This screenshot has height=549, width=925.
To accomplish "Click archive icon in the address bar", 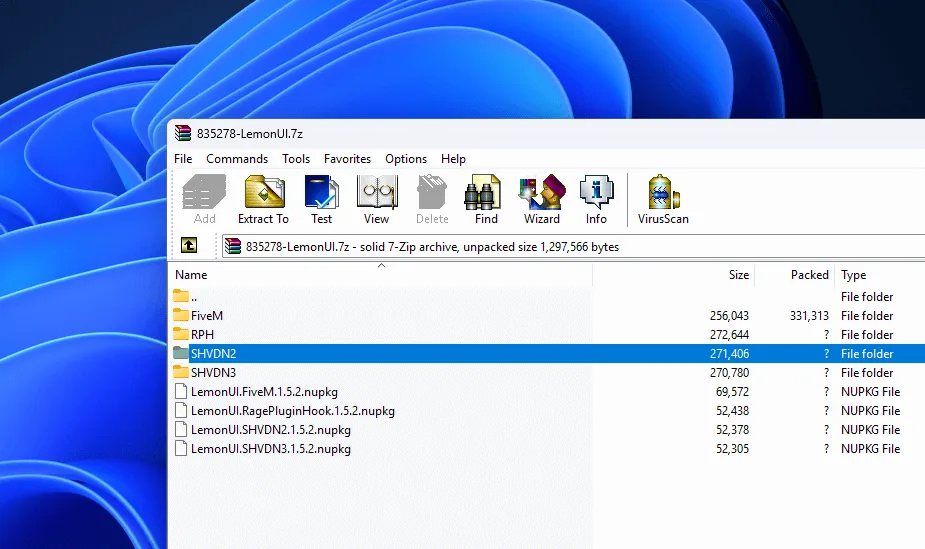I will pyautogui.click(x=233, y=246).
